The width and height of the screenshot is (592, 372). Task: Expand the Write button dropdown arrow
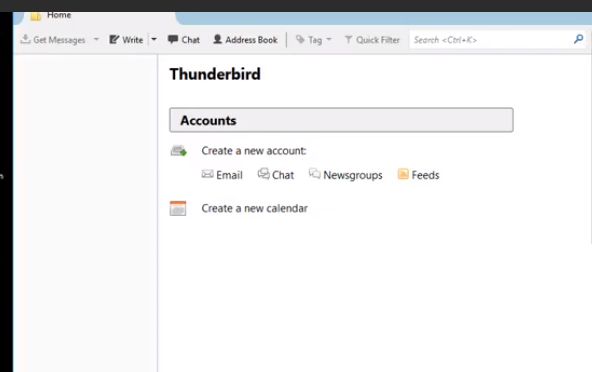point(154,39)
